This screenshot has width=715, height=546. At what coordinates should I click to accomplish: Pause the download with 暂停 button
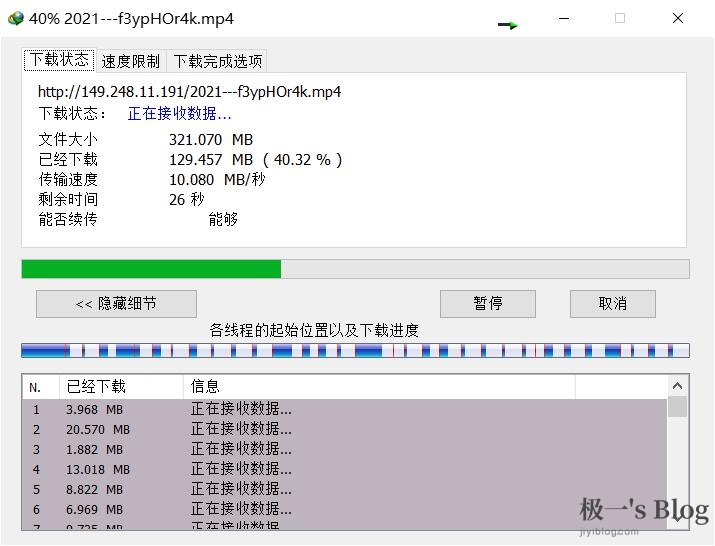tap(487, 304)
